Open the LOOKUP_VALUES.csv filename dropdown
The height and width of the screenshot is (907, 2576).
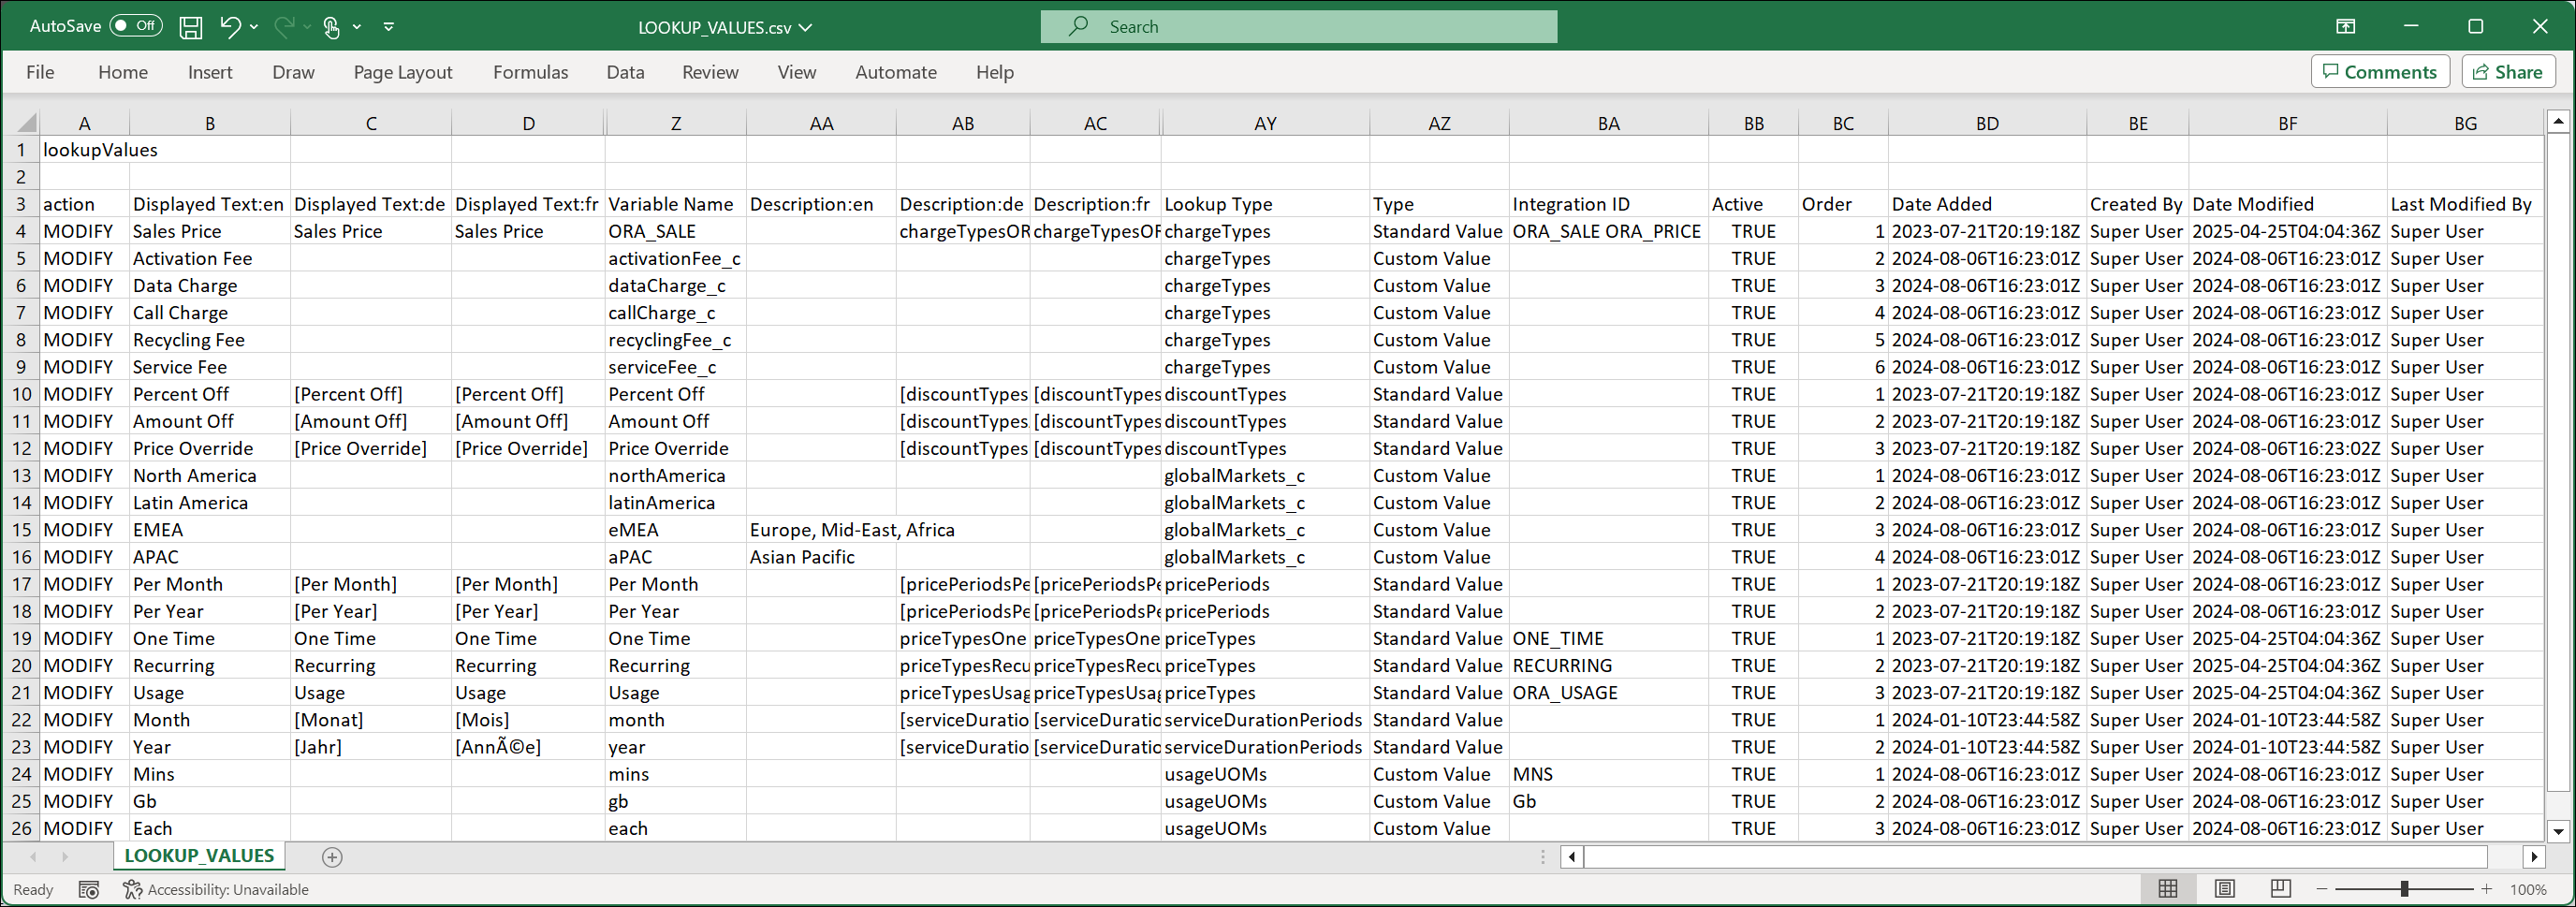pyautogui.click(x=806, y=27)
